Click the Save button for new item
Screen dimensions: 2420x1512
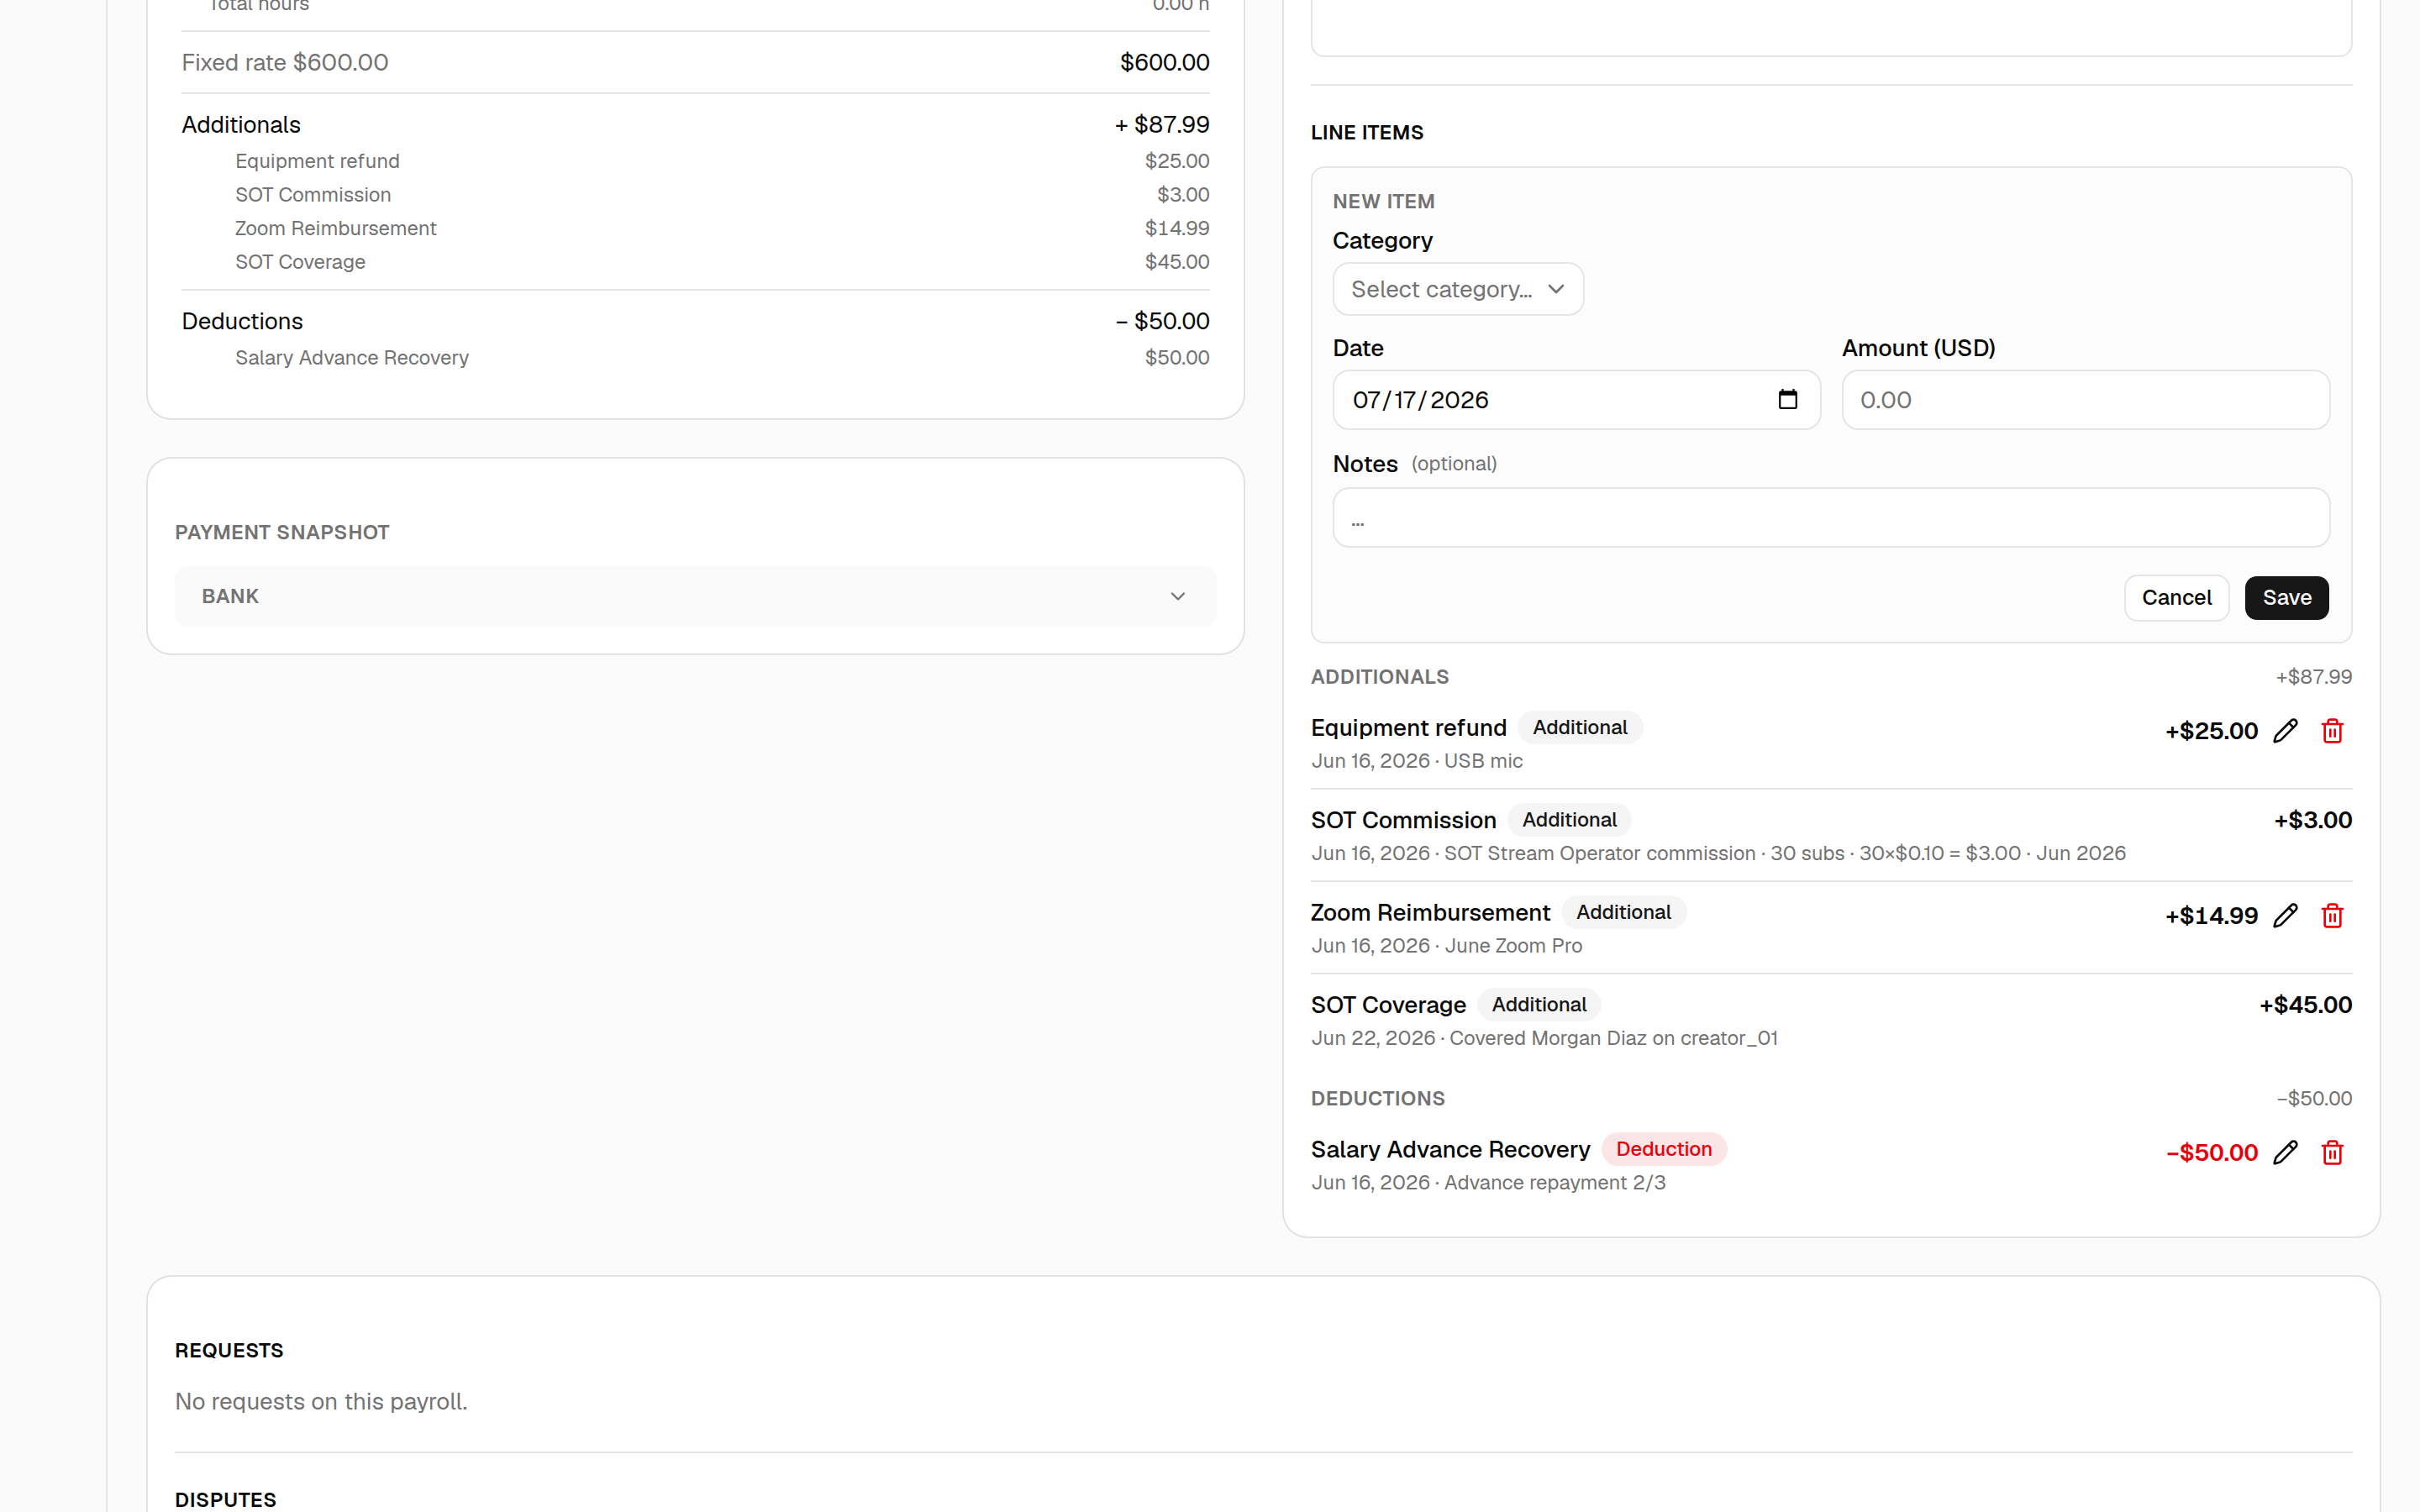tap(2286, 598)
